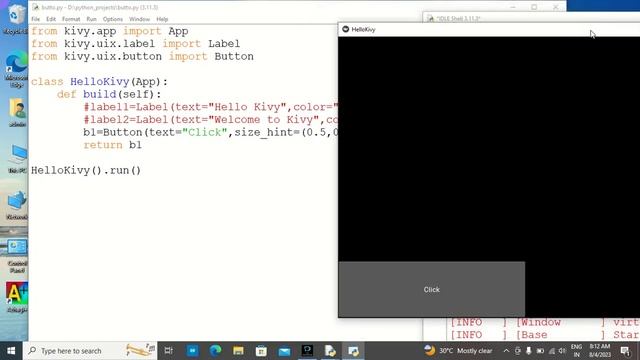Open File Explorer from the taskbar
The height and width of the screenshot is (360, 640).
click(238, 351)
